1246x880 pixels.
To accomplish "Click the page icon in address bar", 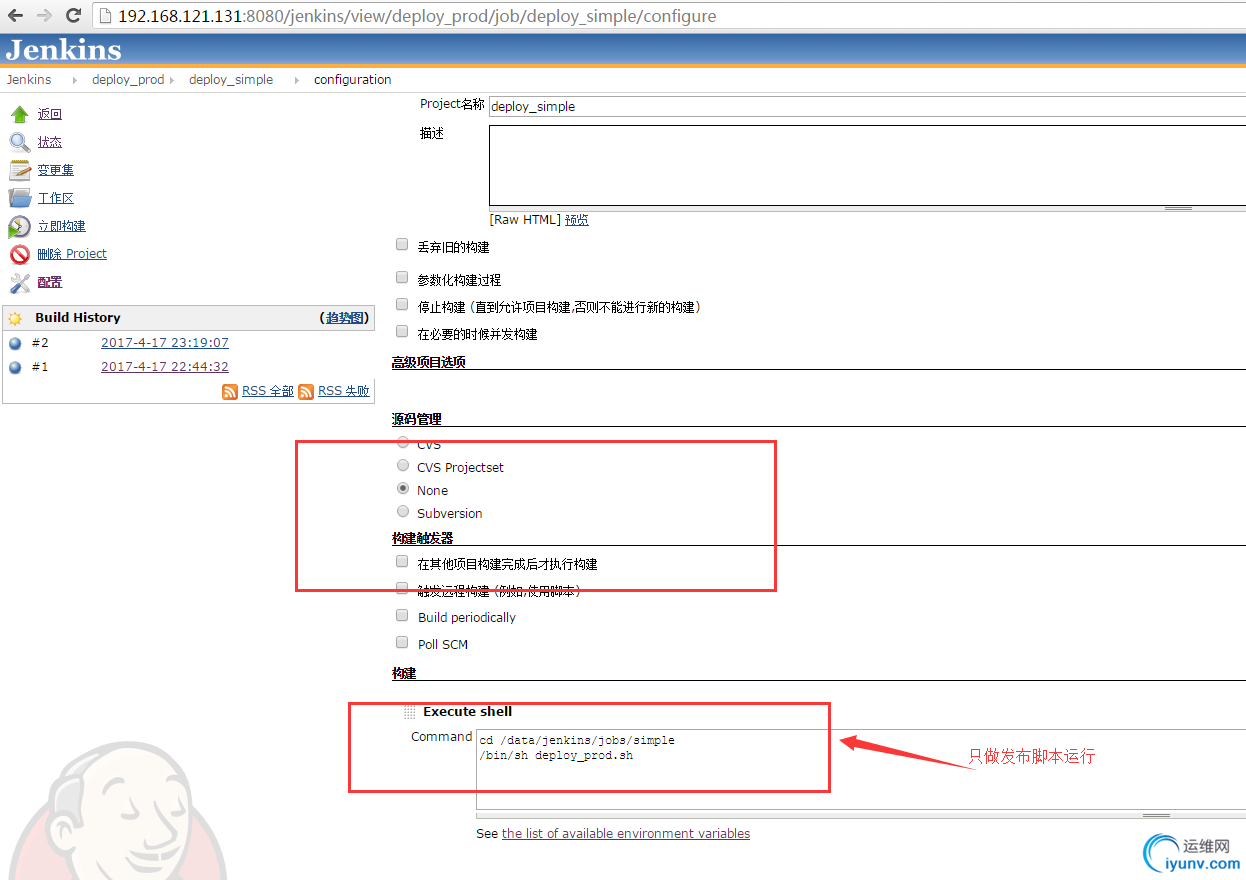I will tap(106, 16).
